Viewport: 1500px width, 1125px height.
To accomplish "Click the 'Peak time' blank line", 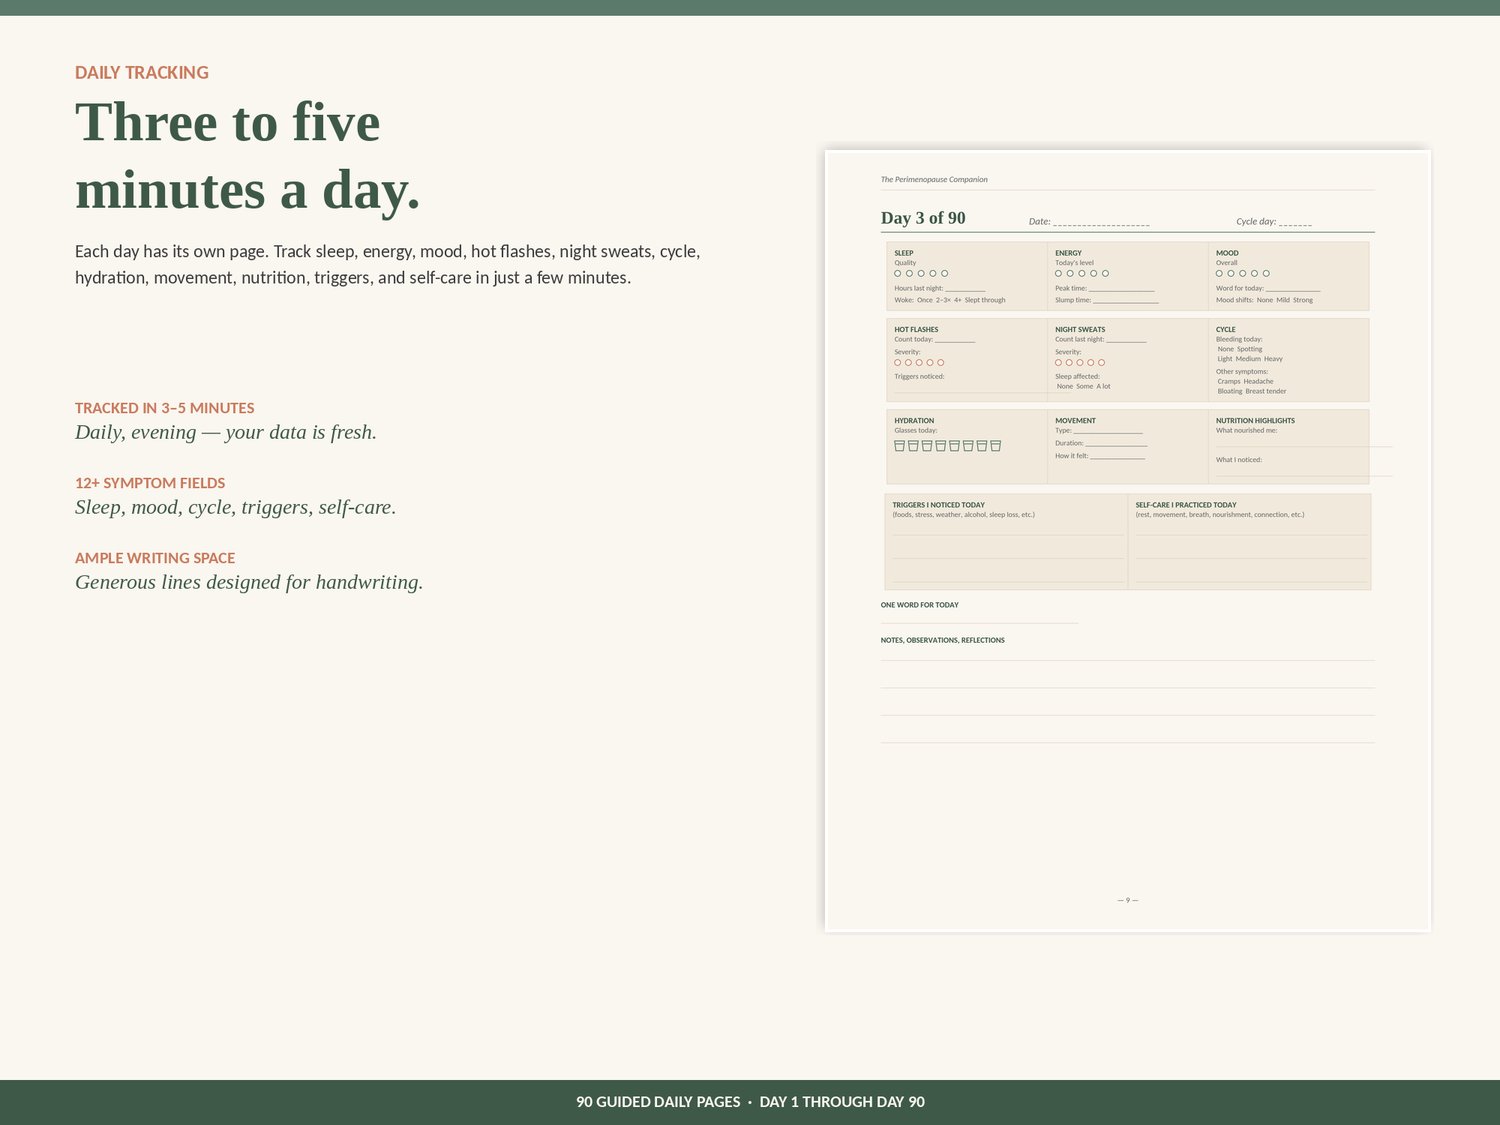I will point(1122,289).
